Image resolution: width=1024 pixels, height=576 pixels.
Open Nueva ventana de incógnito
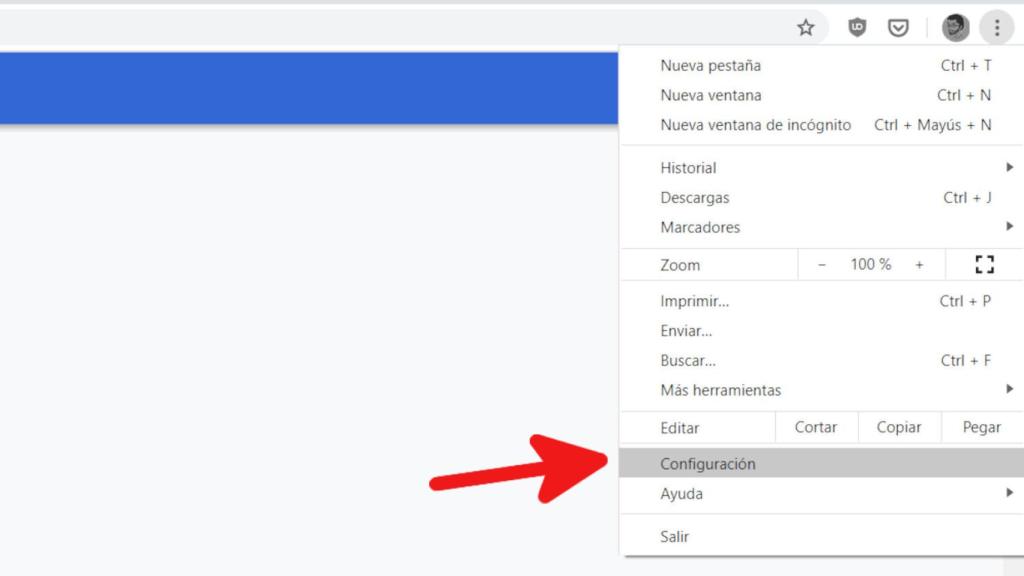(x=822, y=125)
